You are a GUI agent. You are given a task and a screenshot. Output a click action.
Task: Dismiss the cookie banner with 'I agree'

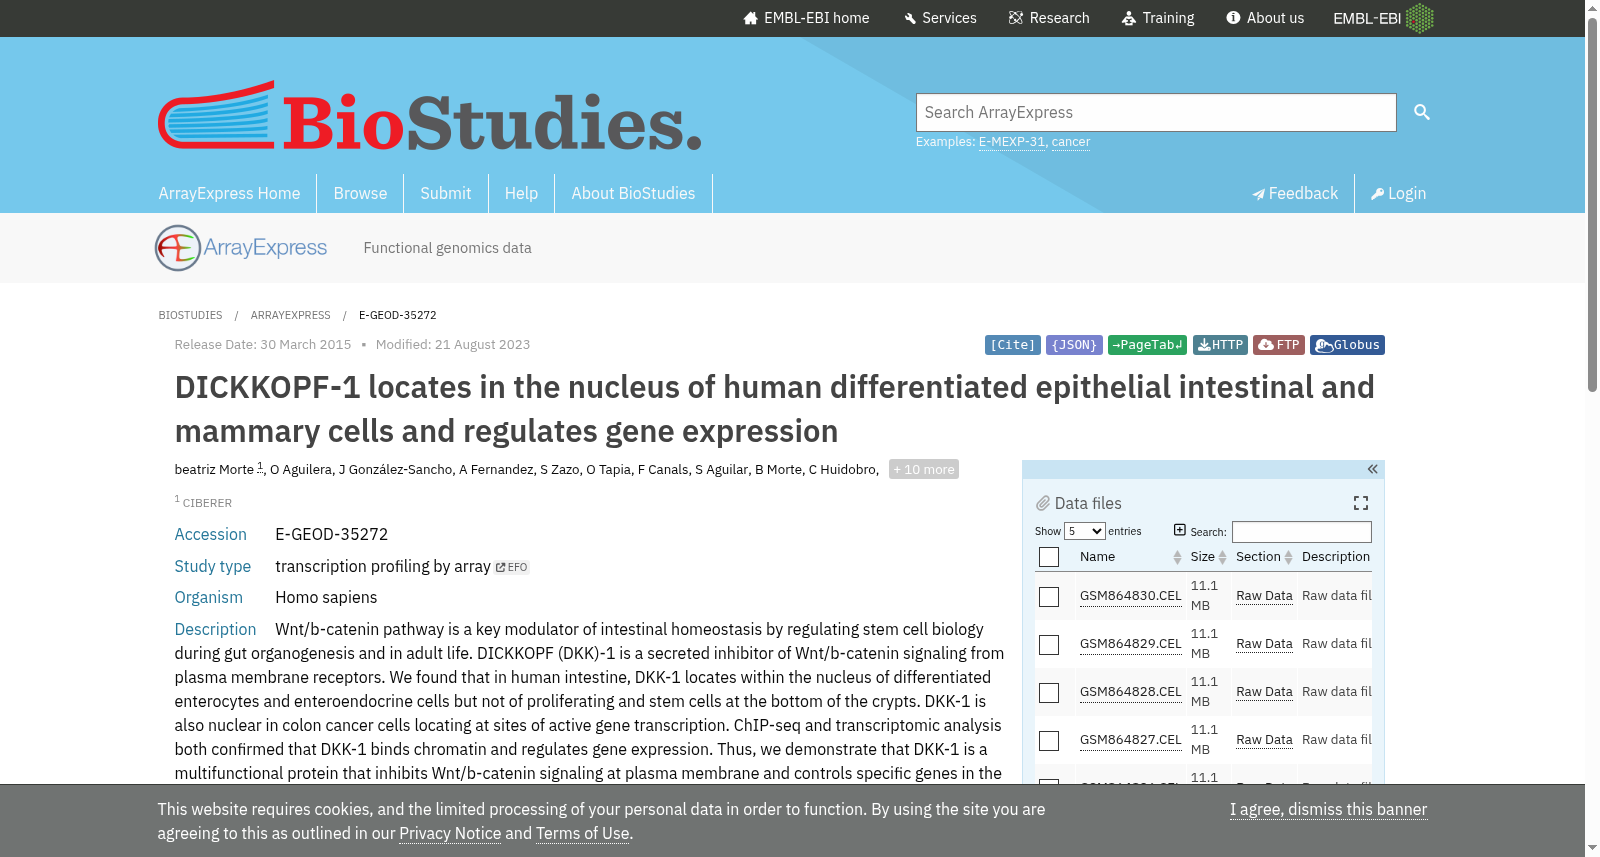point(1328,810)
